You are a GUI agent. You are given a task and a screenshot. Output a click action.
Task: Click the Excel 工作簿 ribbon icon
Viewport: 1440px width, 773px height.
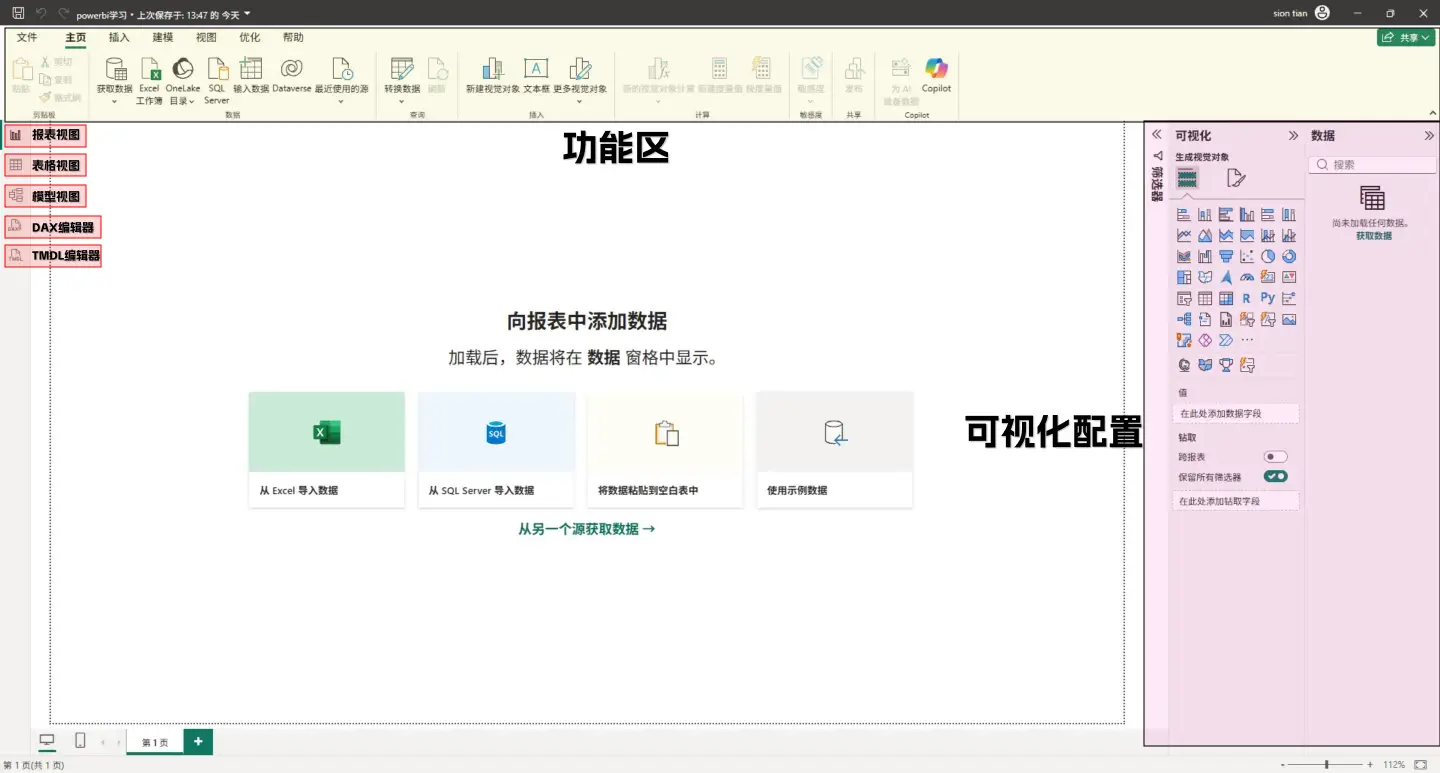(x=150, y=69)
